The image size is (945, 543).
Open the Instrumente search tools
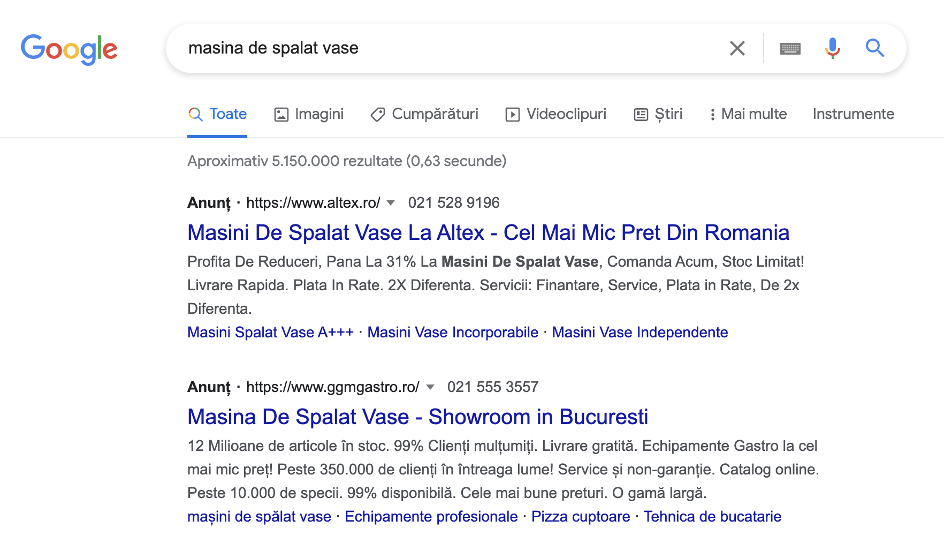click(x=853, y=114)
